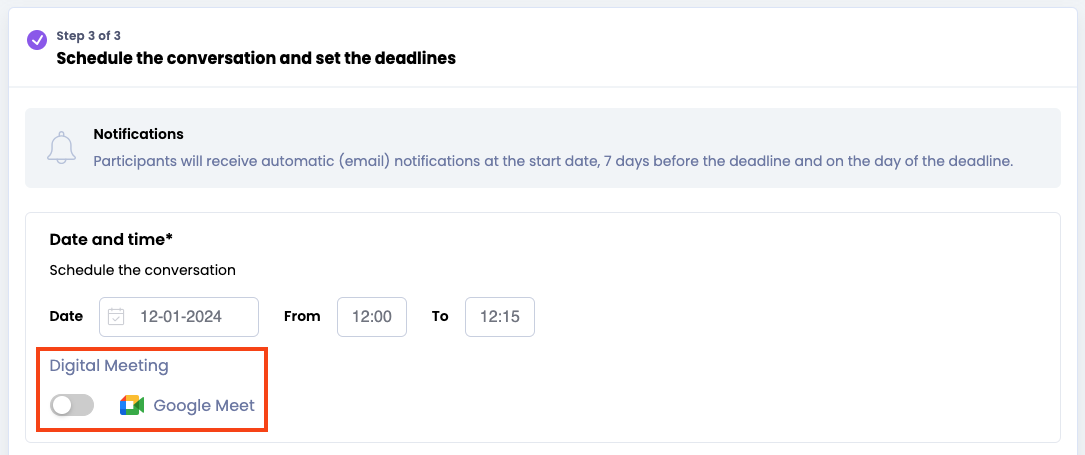
Task: Click the automatic email notifications description text
Action: [x=552, y=160]
